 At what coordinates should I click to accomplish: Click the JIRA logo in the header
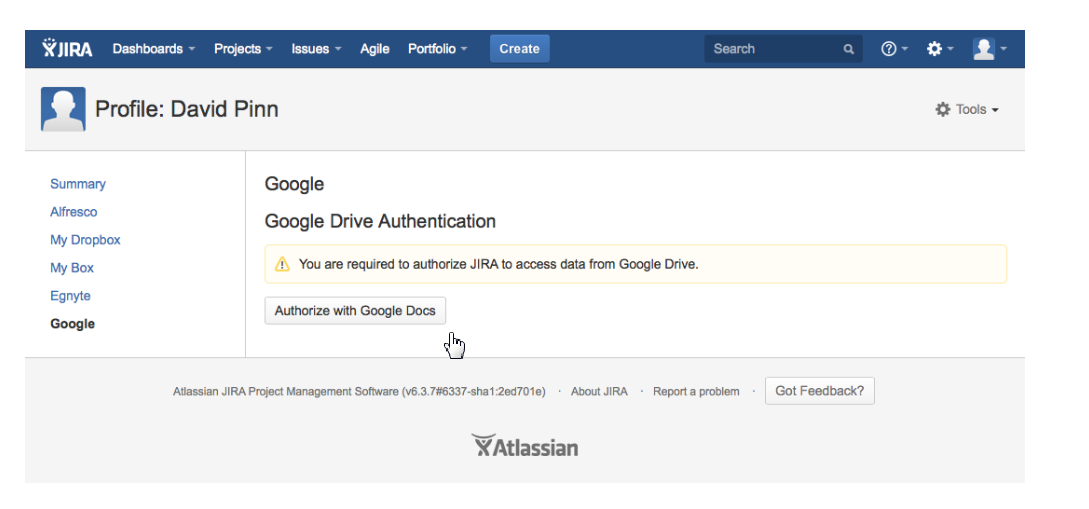point(67,49)
